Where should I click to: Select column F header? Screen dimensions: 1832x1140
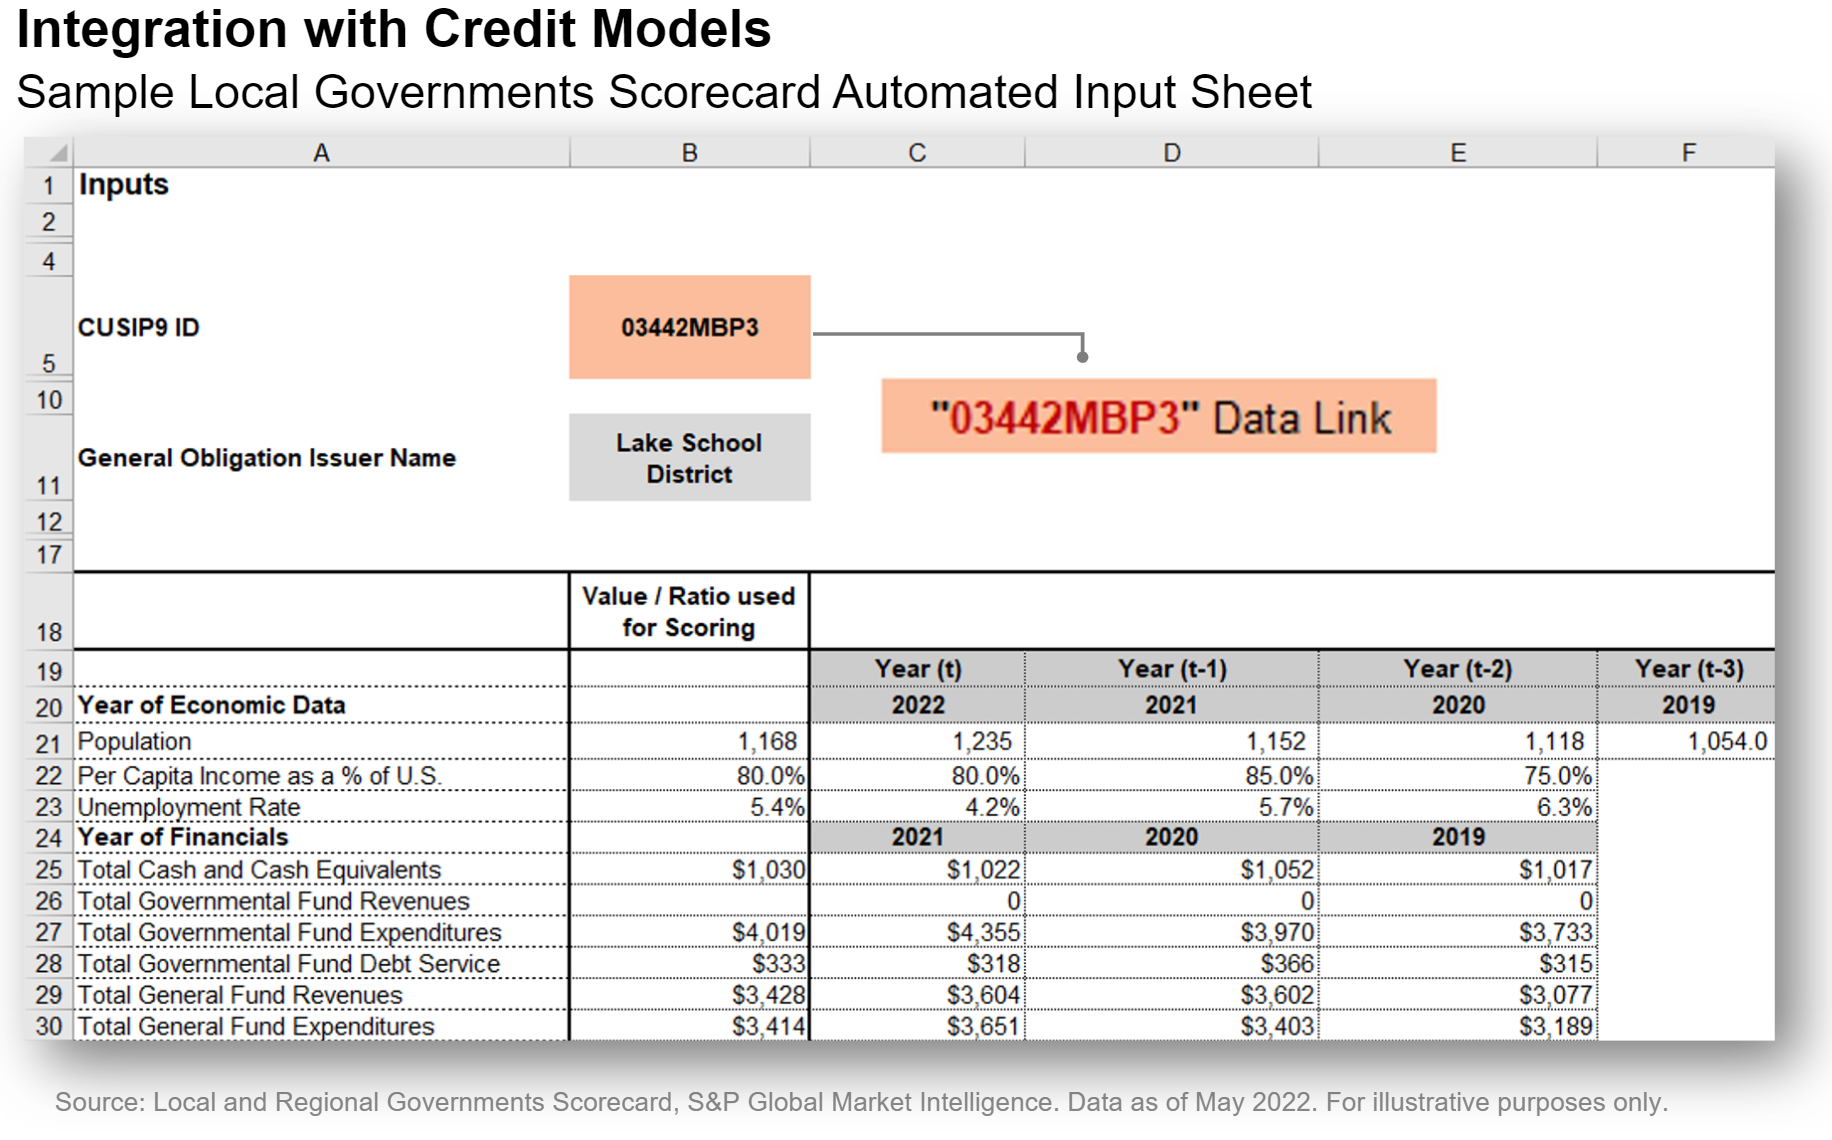1688,153
